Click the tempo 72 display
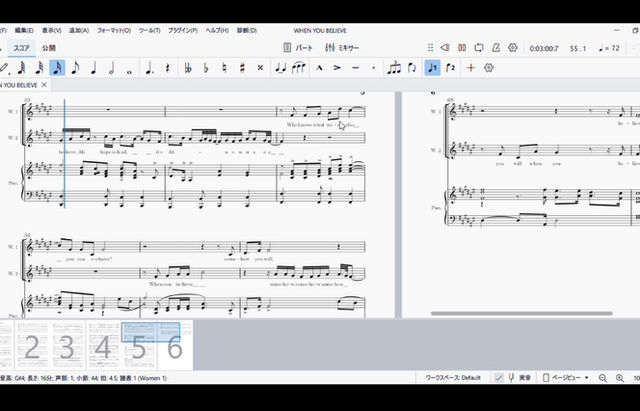The height and width of the screenshot is (411, 640). coord(609,48)
